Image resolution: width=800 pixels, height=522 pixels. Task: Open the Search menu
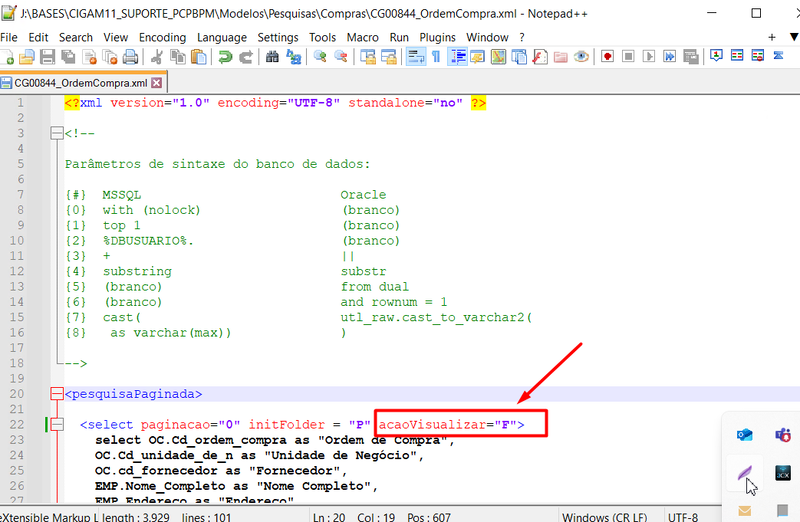coord(76,37)
